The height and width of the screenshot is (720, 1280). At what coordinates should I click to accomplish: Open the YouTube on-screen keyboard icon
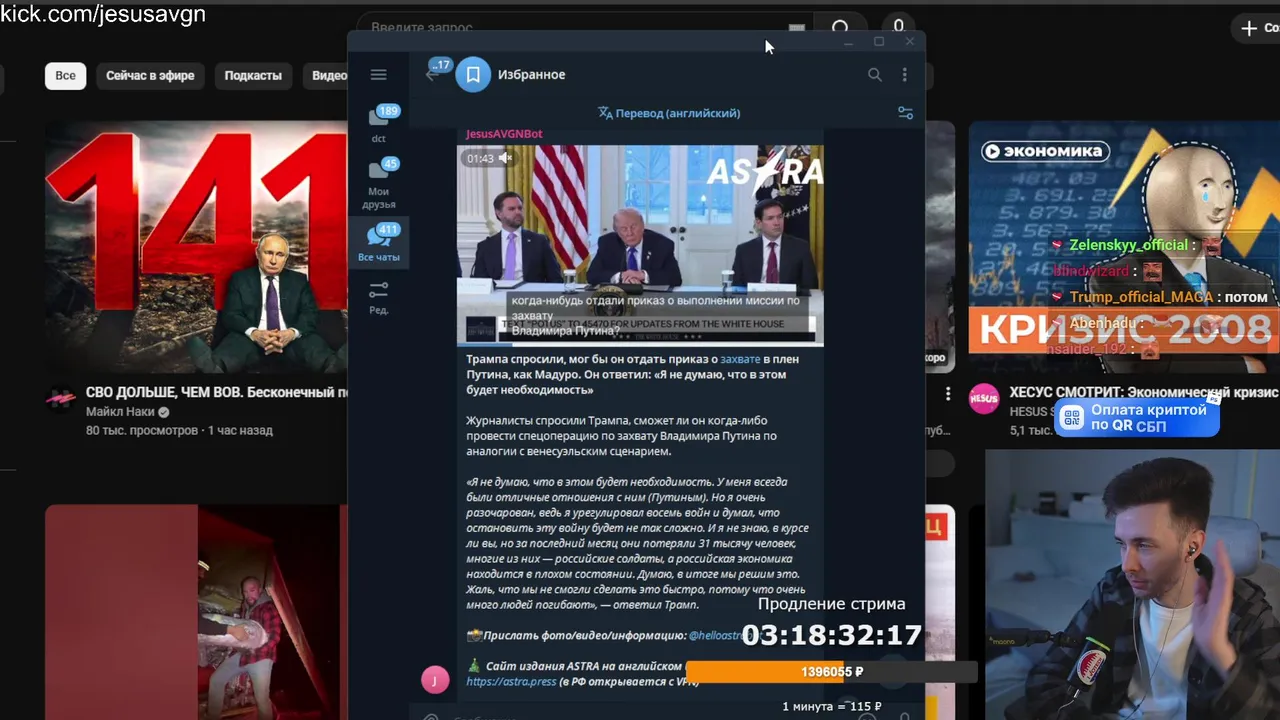tap(797, 28)
